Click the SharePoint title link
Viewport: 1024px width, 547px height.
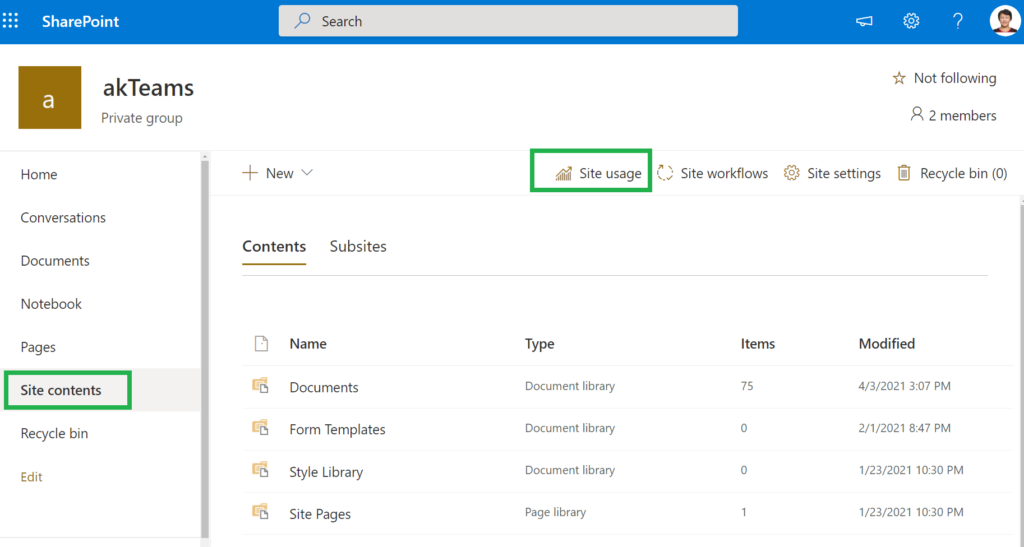pos(80,21)
